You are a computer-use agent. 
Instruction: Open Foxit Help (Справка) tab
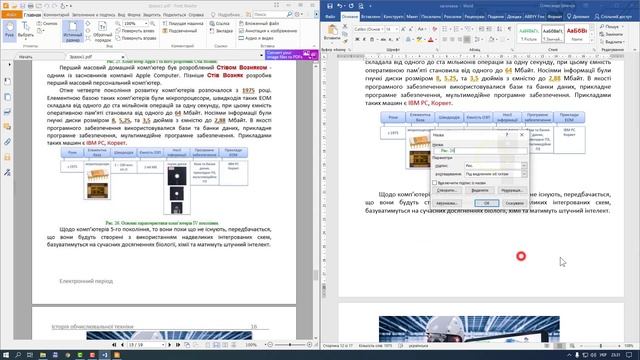coord(196,15)
